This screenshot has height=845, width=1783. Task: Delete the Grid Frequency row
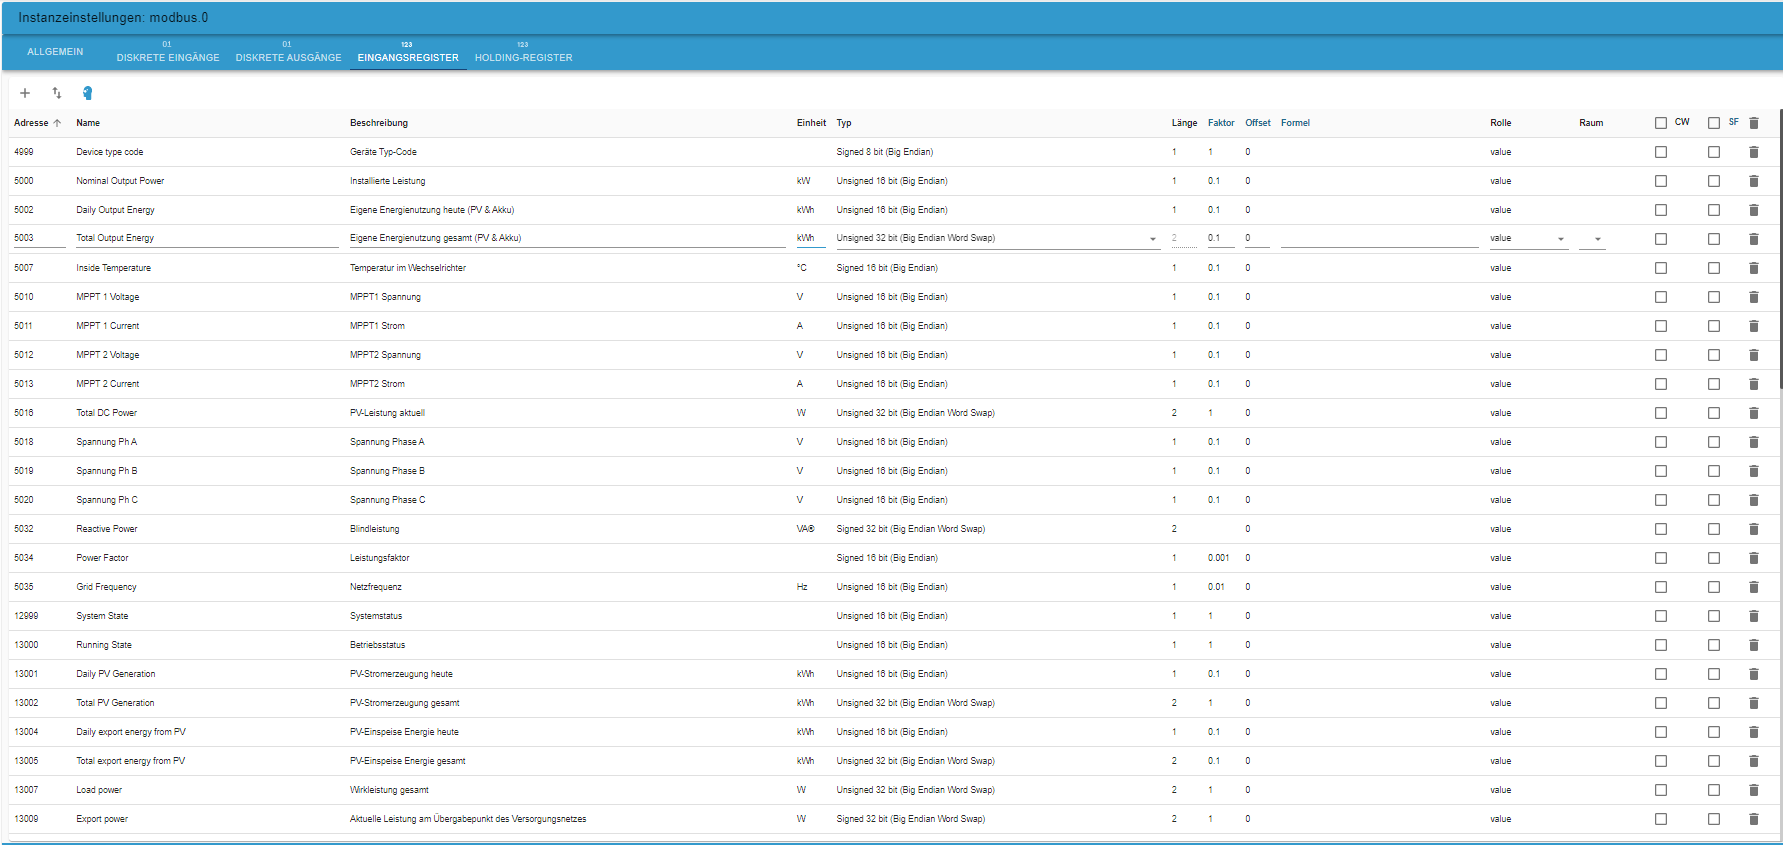click(1753, 587)
